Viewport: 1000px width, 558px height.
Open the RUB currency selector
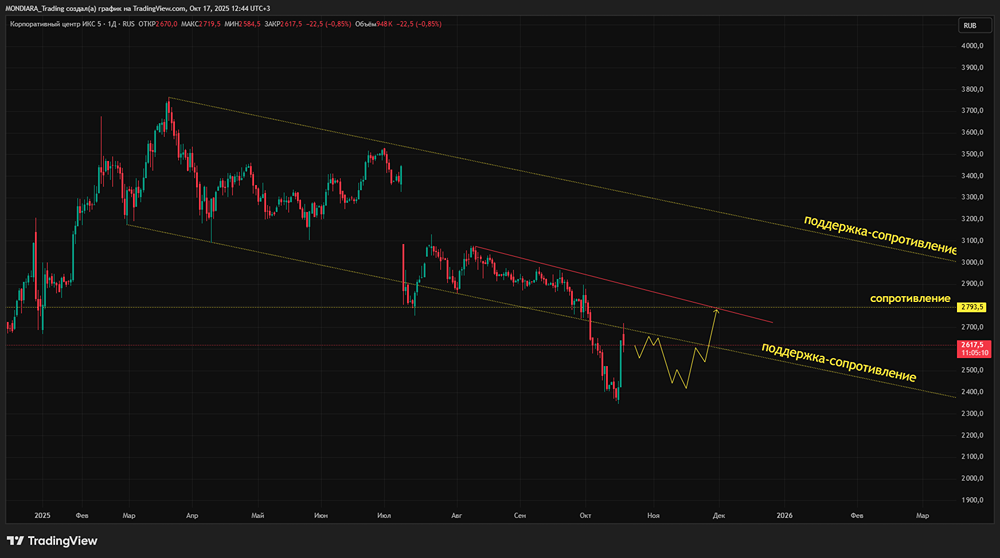[x=974, y=26]
